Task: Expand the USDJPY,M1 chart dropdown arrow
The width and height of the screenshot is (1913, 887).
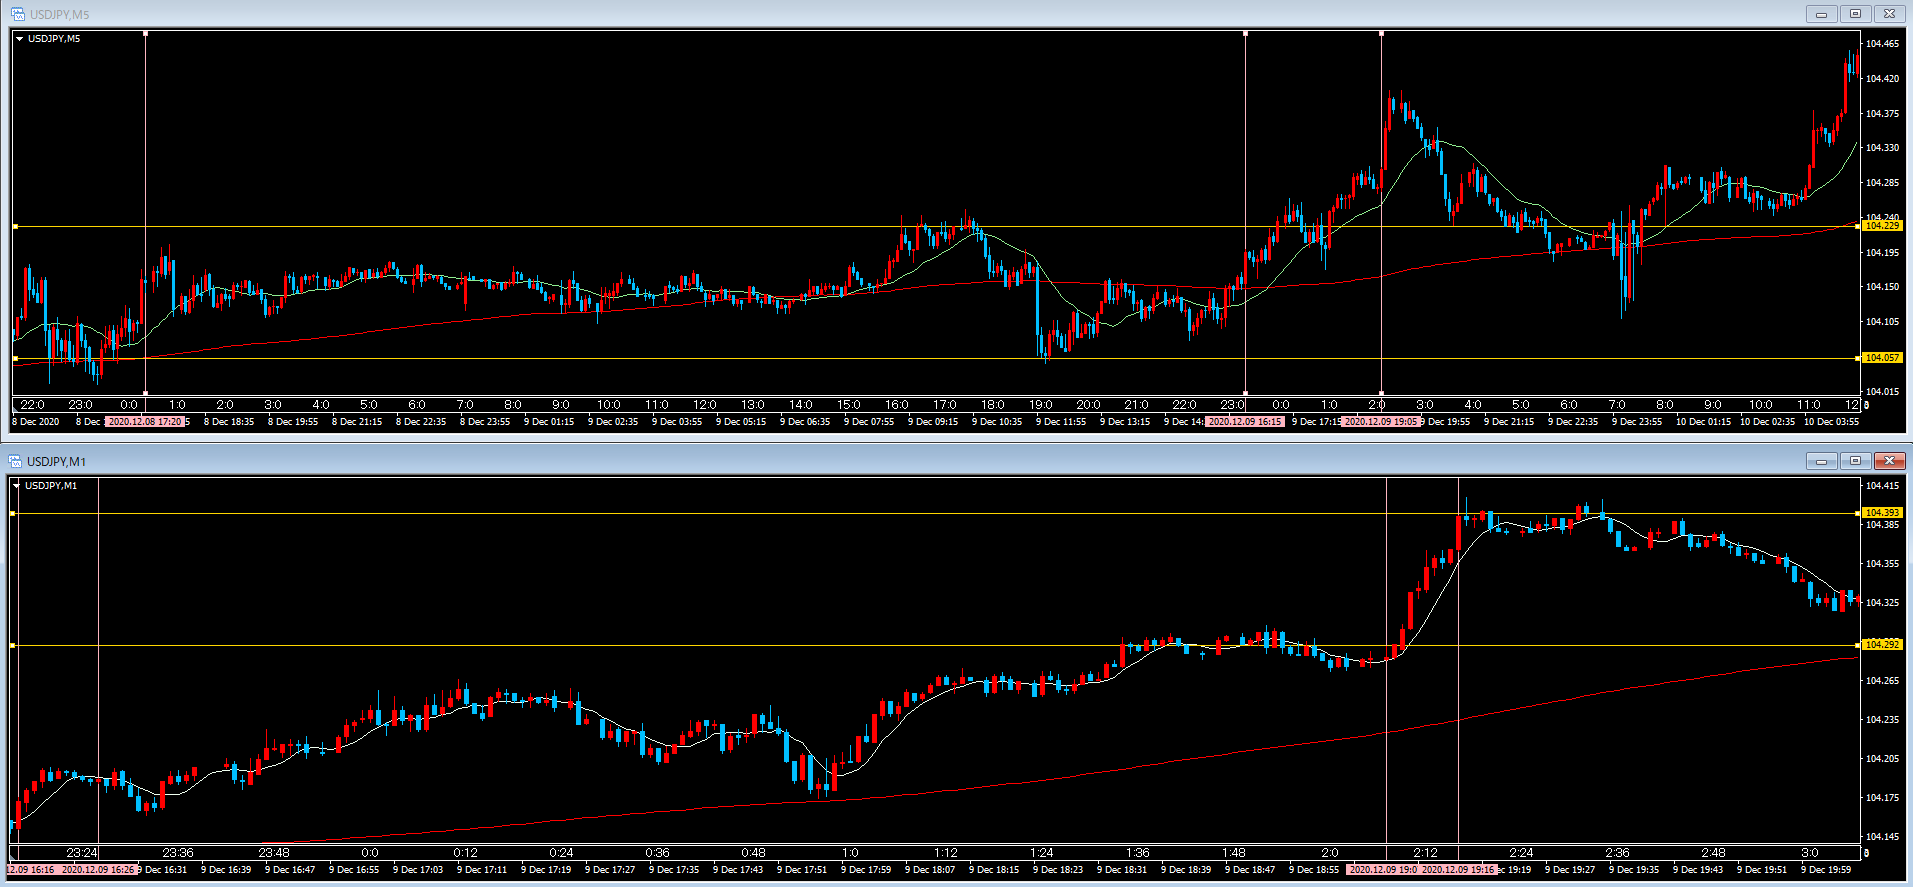Action: tap(17, 486)
